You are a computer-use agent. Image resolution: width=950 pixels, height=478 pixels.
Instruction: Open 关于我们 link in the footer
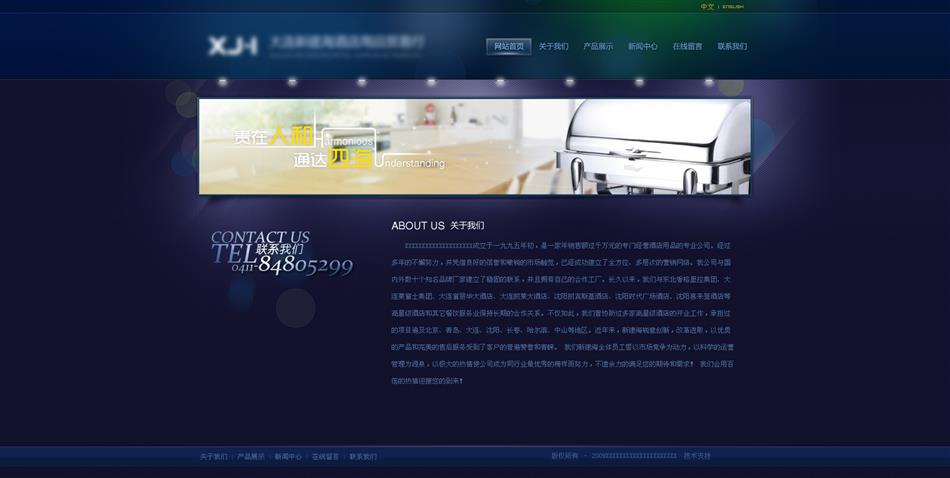coord(213,456)
